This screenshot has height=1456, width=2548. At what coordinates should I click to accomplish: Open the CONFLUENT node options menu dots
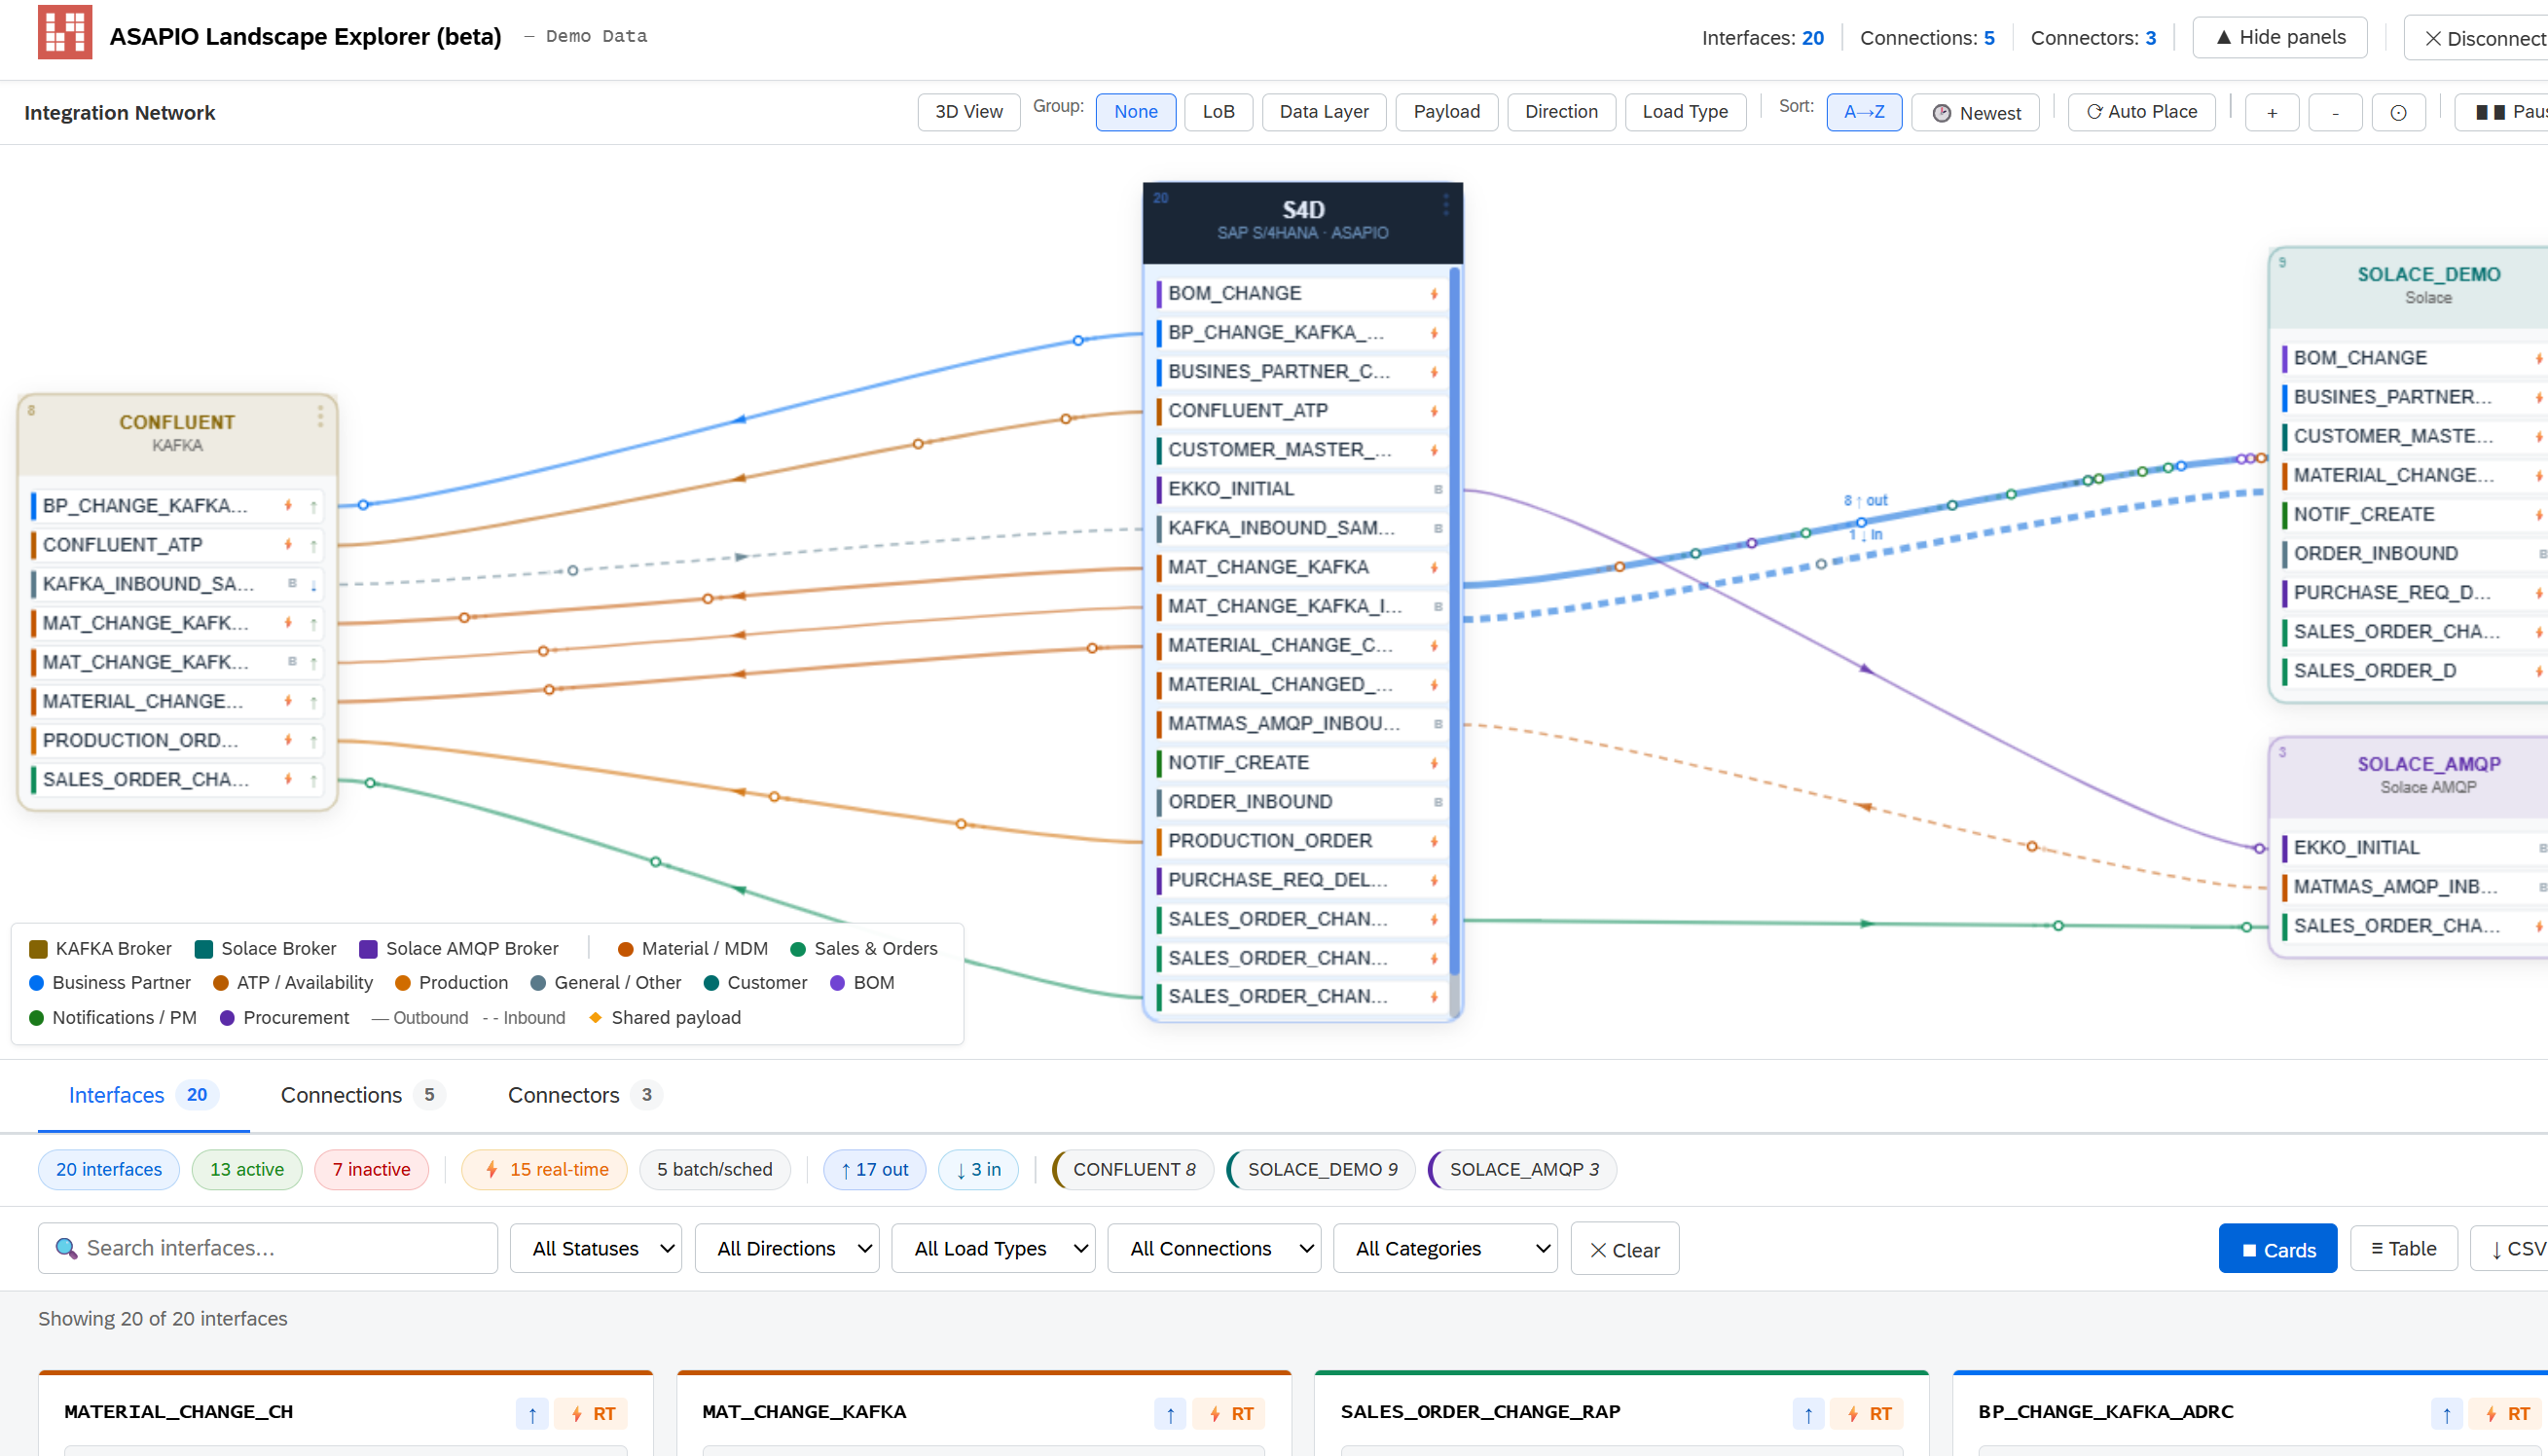(x=320, y=416)
